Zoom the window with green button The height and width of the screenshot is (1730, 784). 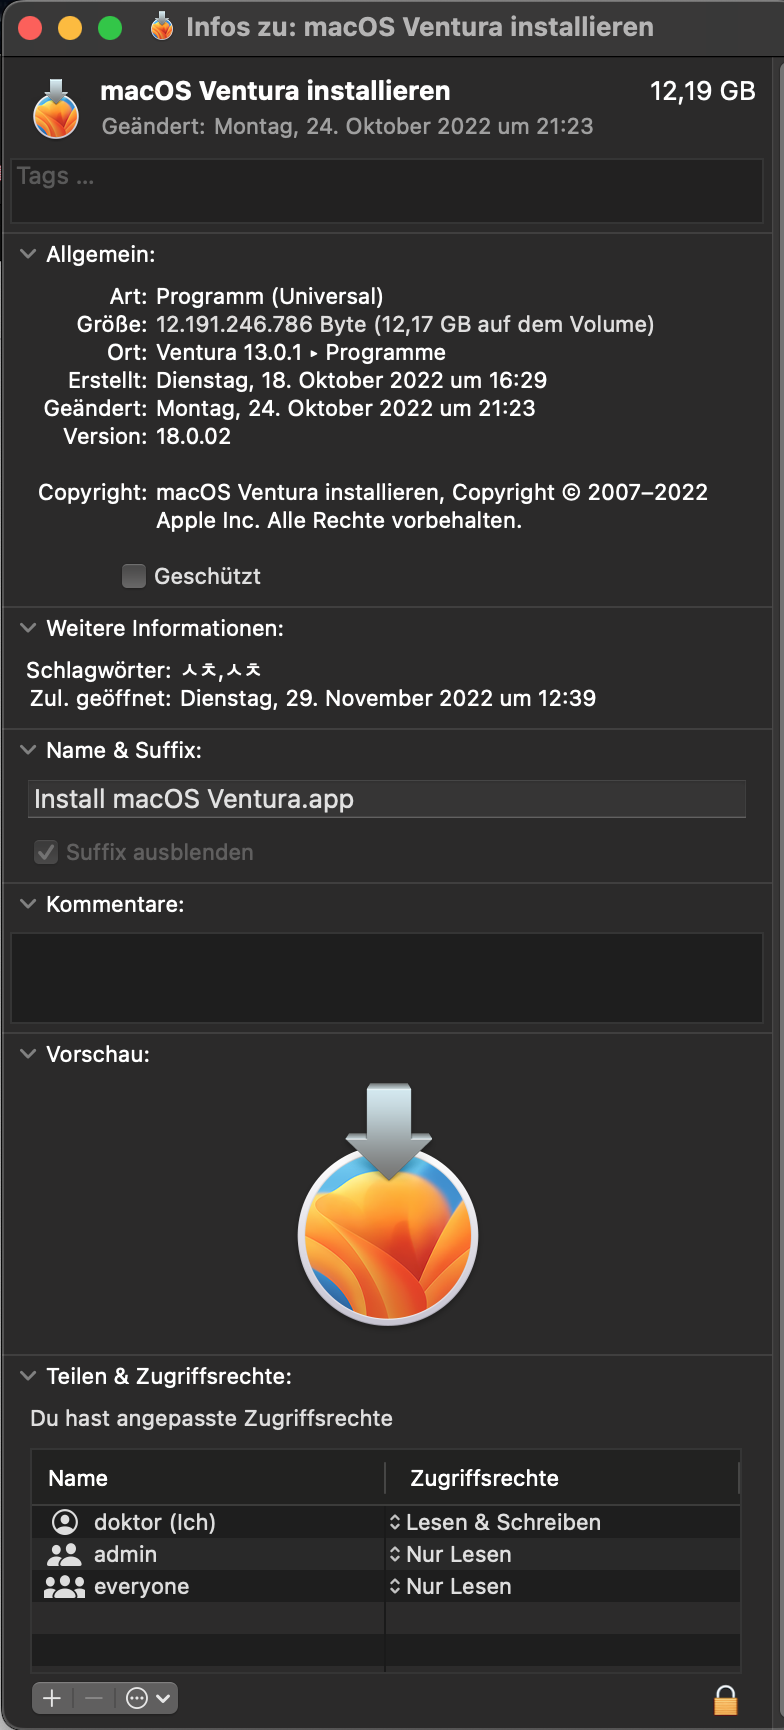click(x=110, y=28)
